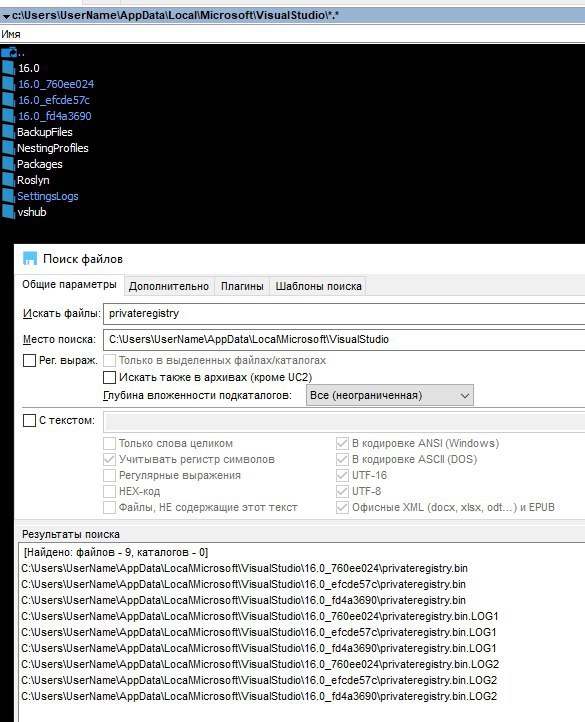This screenshot has height=722, width=585.
Task: Open Глубина вложенности подкаталогов dropdown
Action: tap(390, 396)
